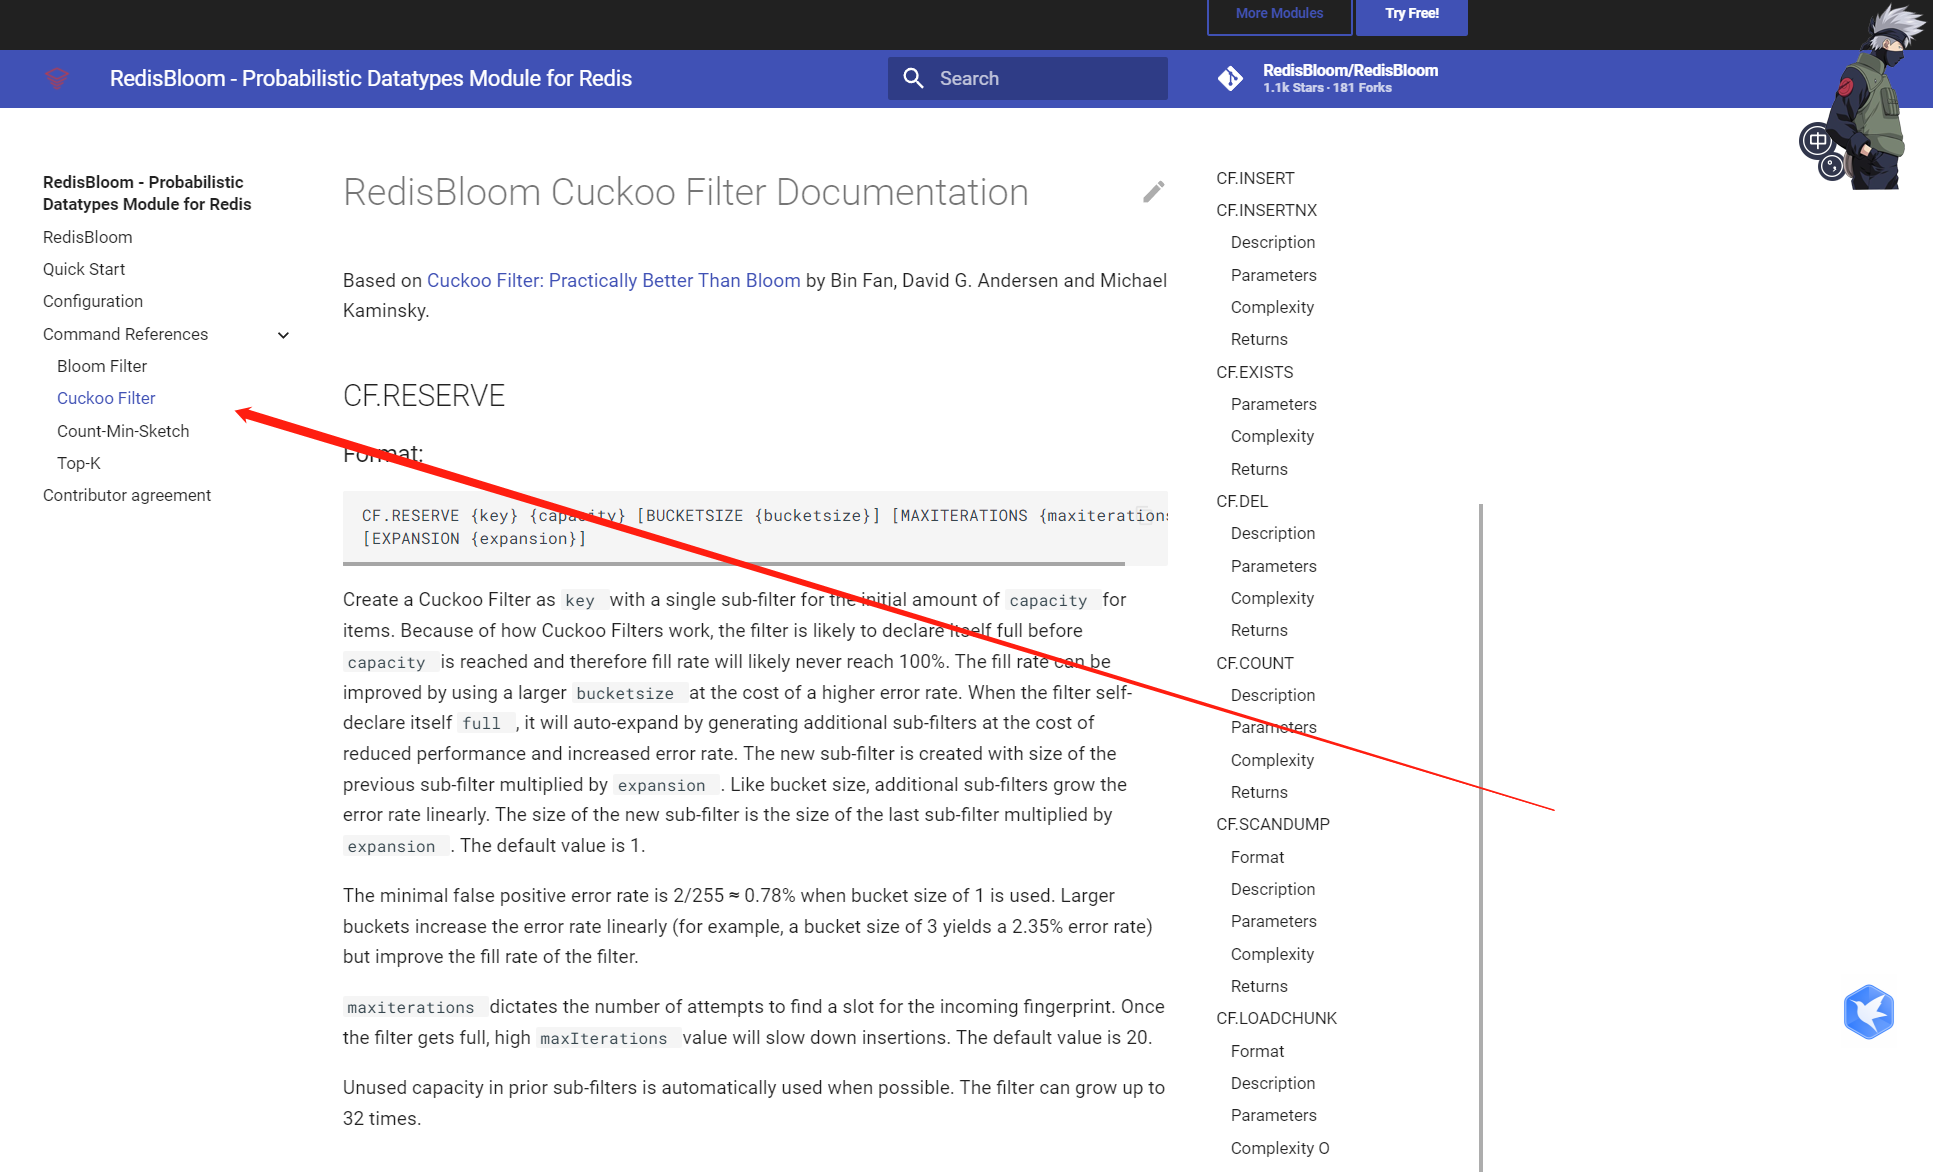Open the Bloom Filter reference
The width and height of the screenshot is (1933, 1172).
102,366
